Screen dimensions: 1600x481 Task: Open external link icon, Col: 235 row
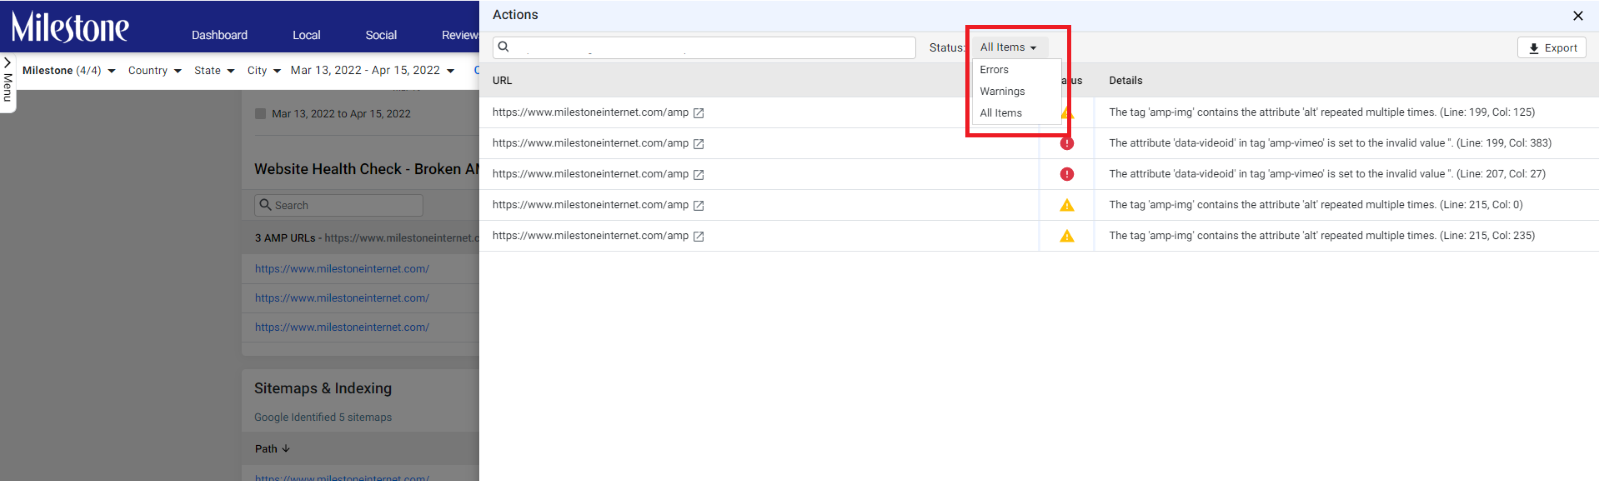point(699,237)
